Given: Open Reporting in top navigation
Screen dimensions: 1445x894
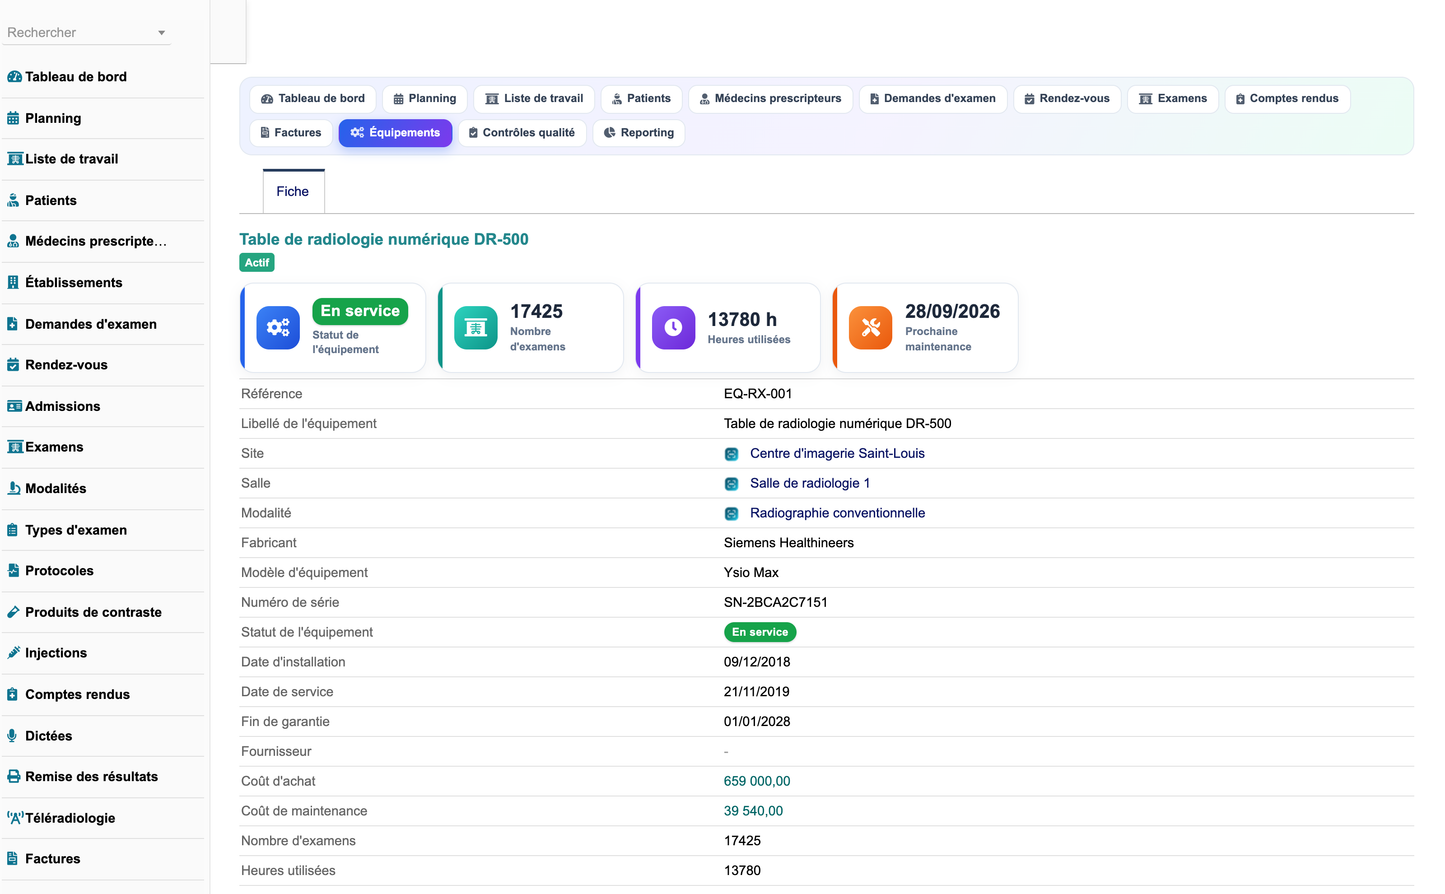Looking at the screenshot, I should 639,133.
